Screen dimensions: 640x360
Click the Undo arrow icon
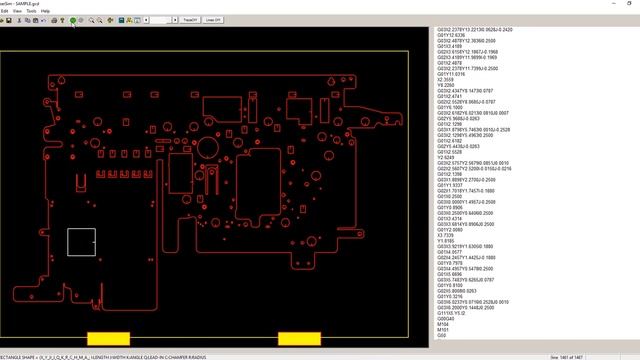coord(43,20)
